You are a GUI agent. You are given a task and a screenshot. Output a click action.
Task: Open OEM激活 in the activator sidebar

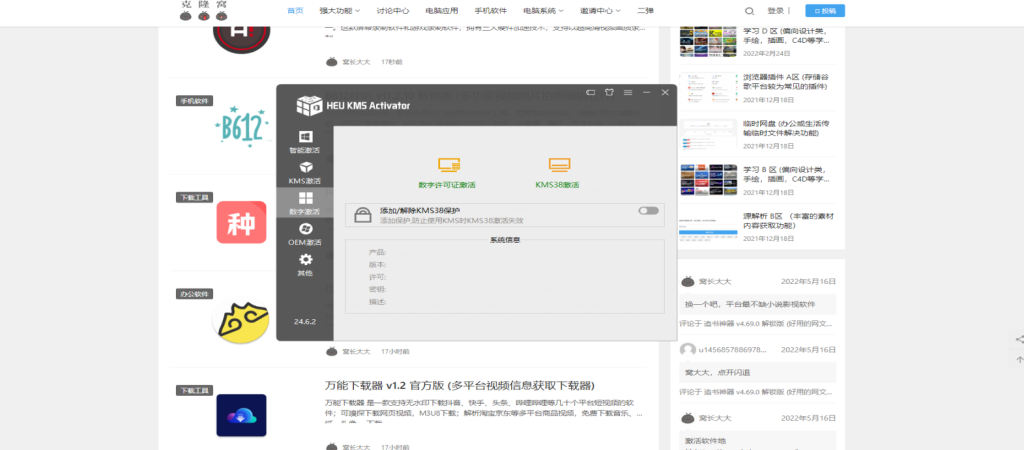pyautogui.click(x=304, y=234)
